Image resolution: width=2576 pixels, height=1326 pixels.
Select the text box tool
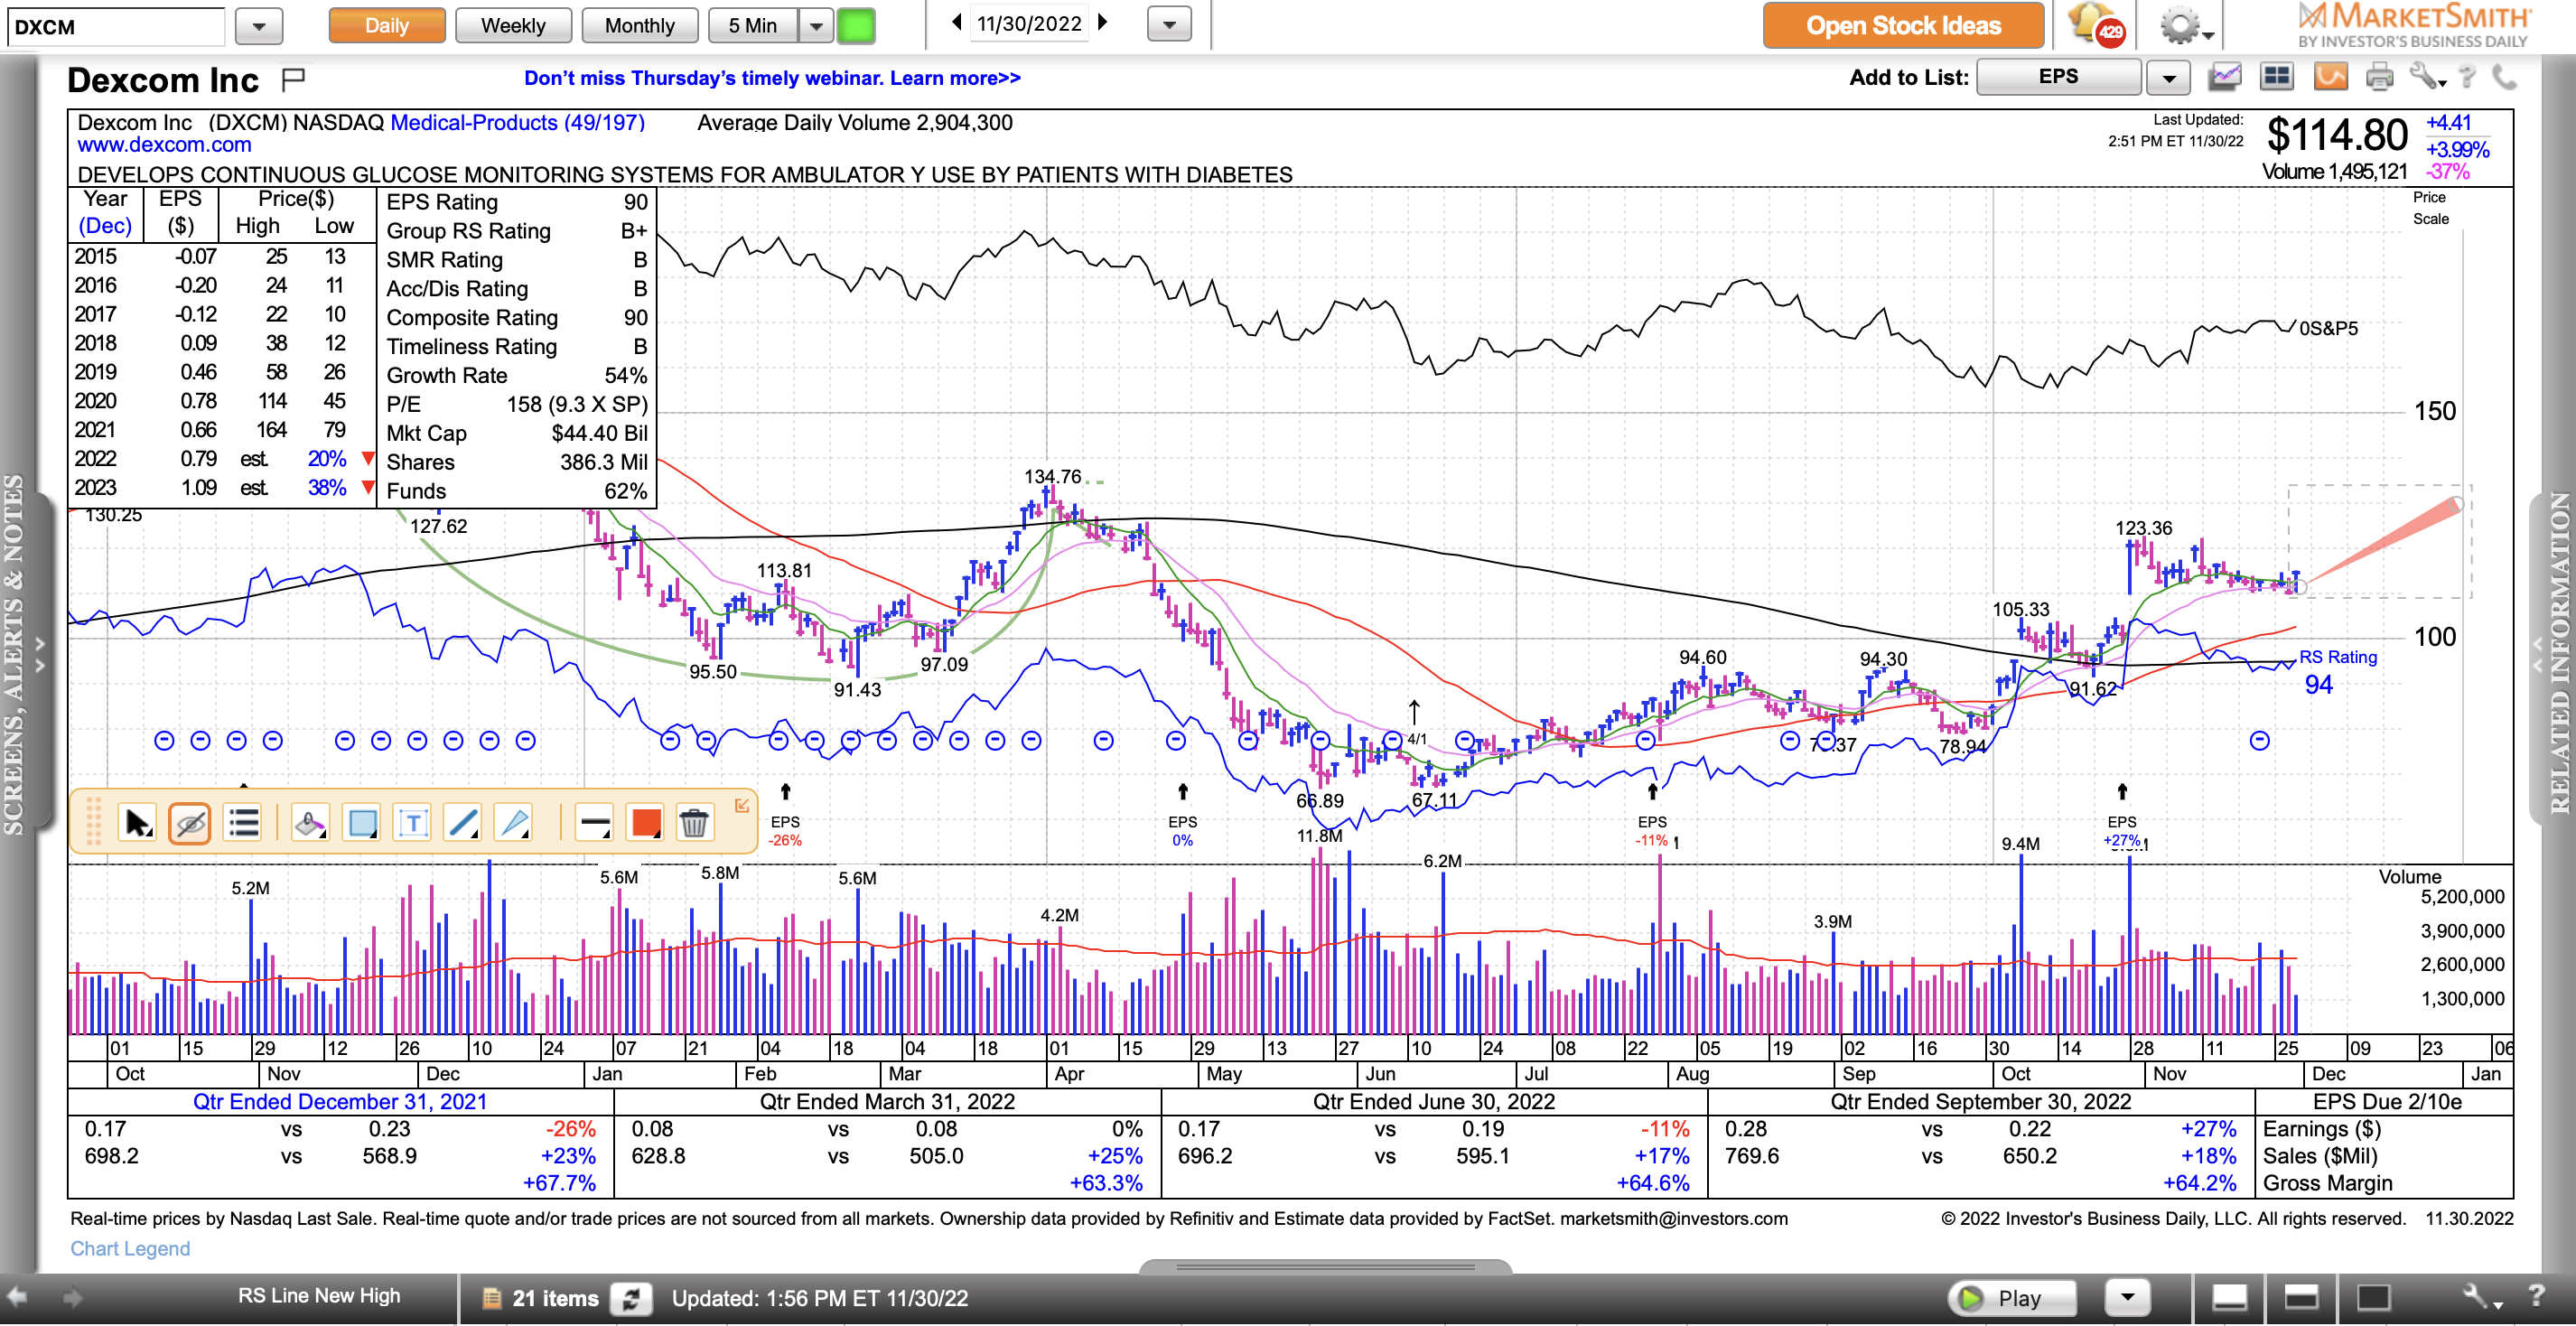click(x=412, y=823)
